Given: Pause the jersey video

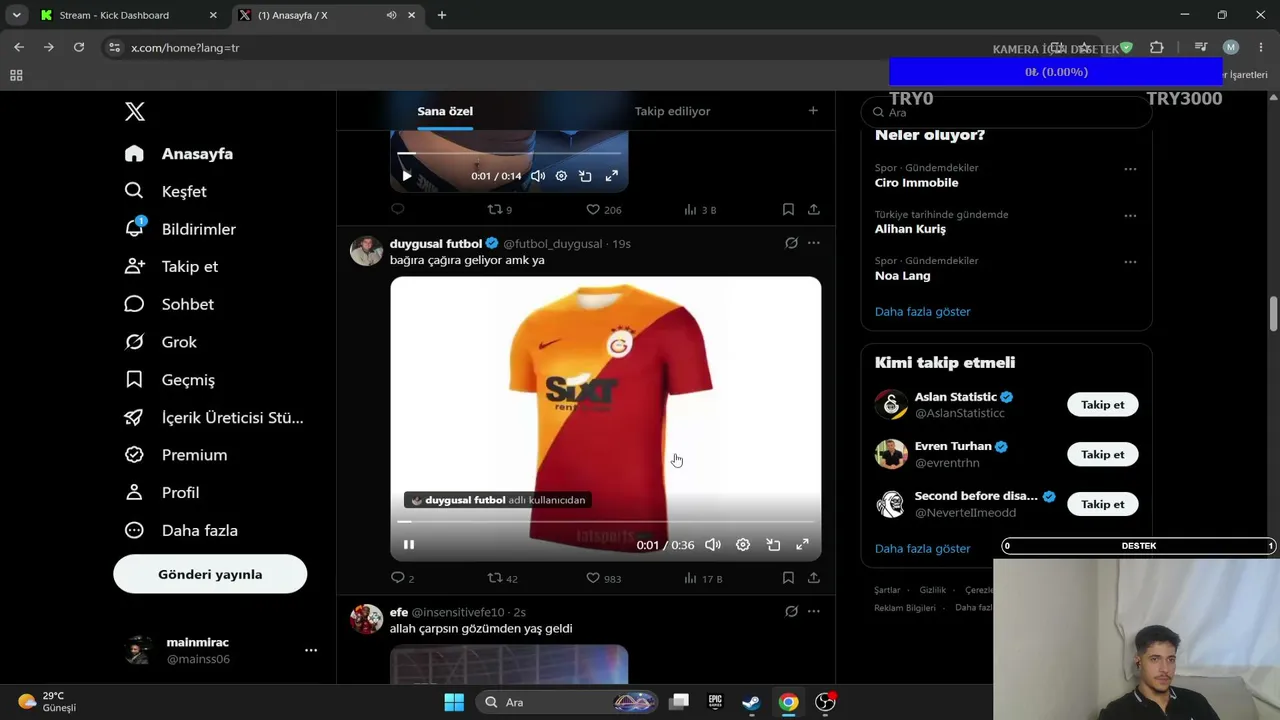Looking at the screenshot, I should point(408,545).
